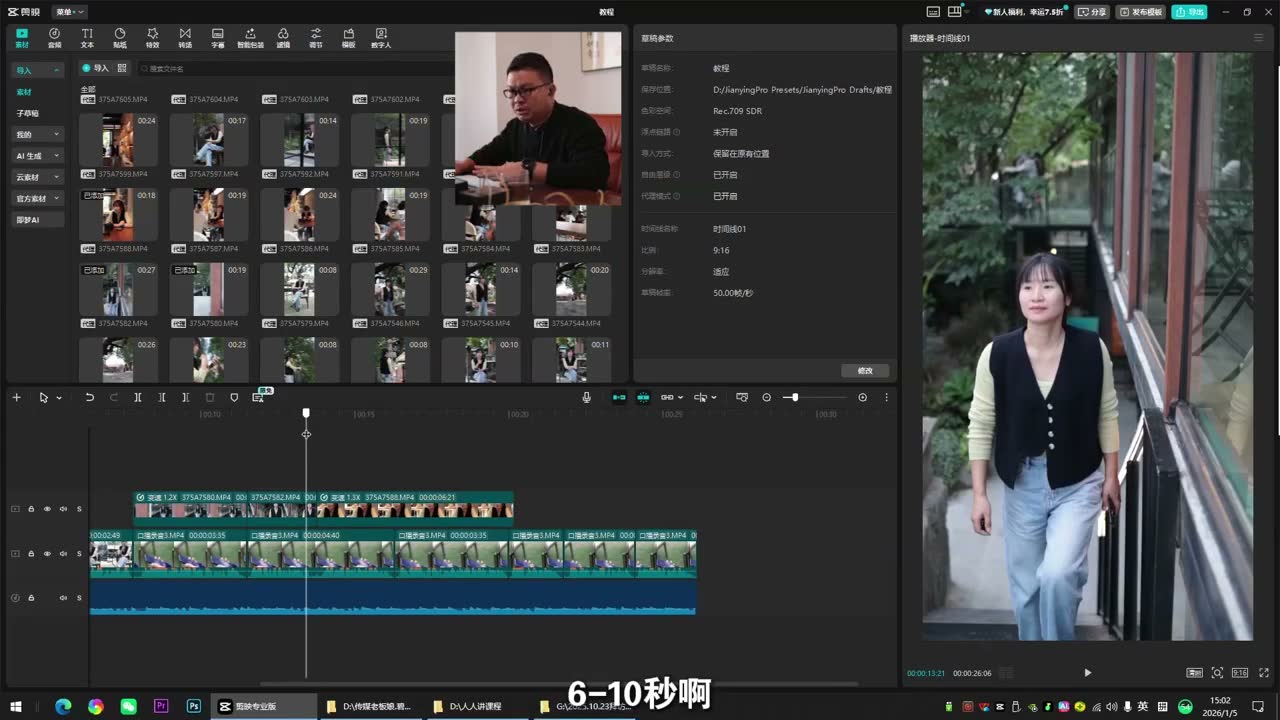The image size is (1280, 720).
Task: Click the delete trash icon in timeline toolbar
Action: 210,397
